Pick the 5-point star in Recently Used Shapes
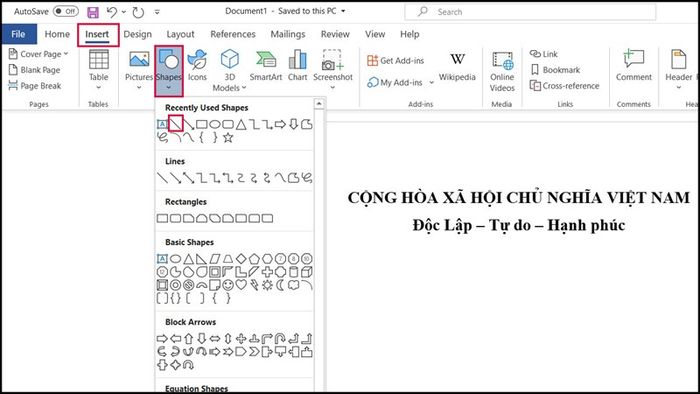The image size is (700, 394). [x=228, y=137]
